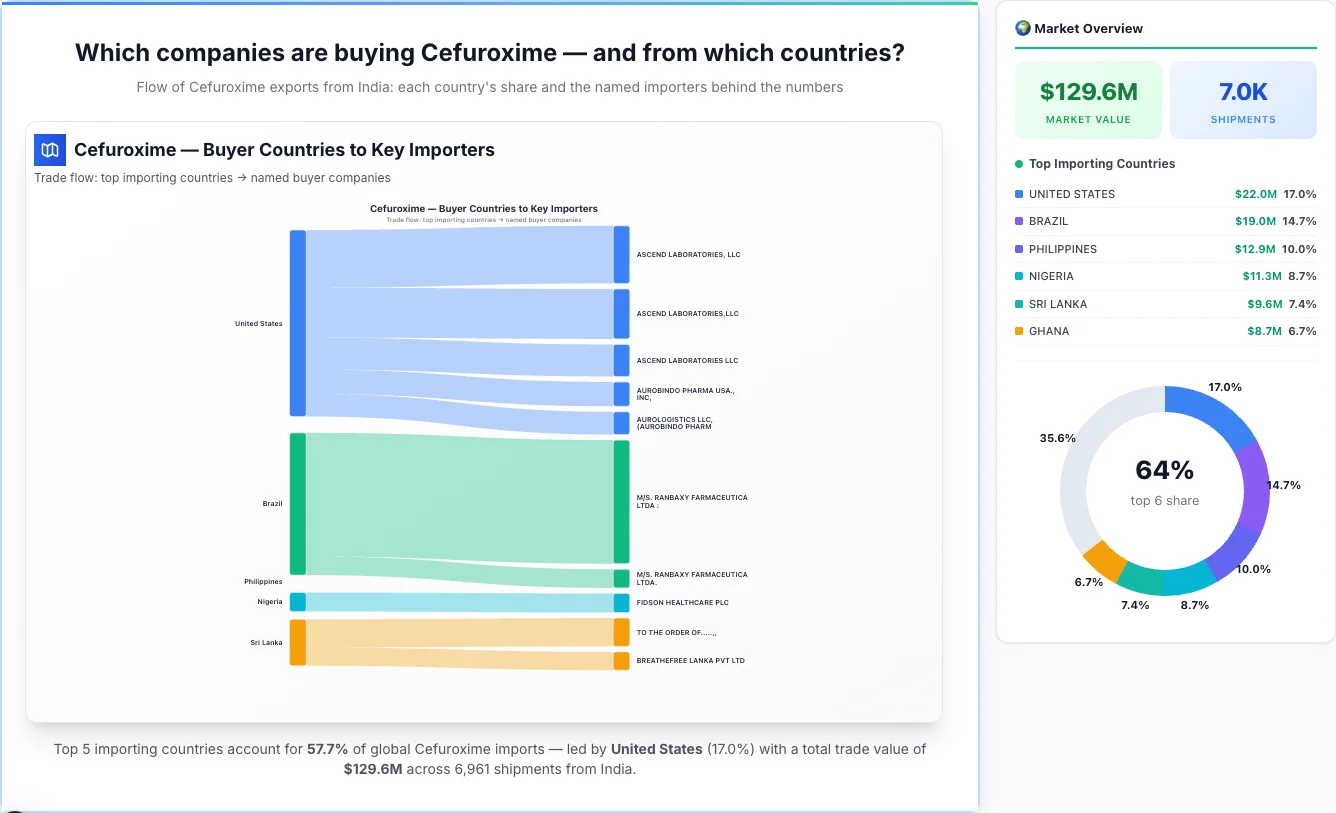Viewport: 1336px width, 813px height.
Task: Click the blue chart icon on the Sankey card header
Action: pyautogui.click(x=49, y=149)
